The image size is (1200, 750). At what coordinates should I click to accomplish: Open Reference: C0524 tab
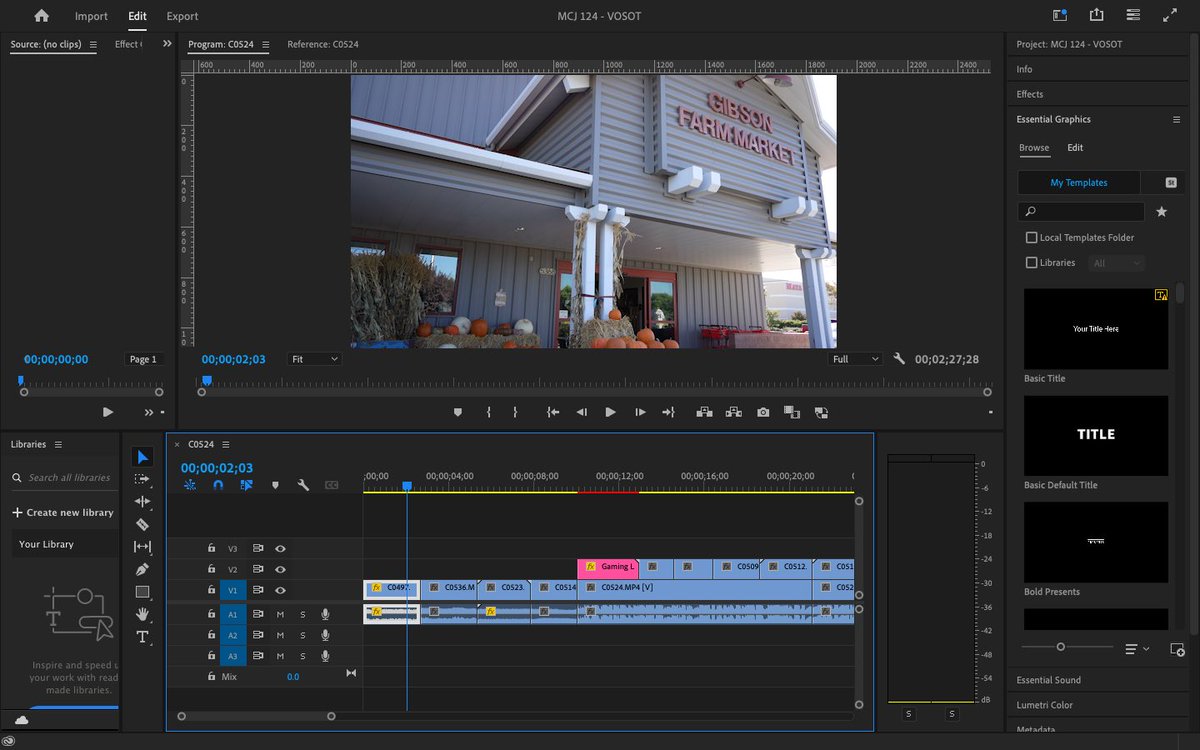click(323, 44)
